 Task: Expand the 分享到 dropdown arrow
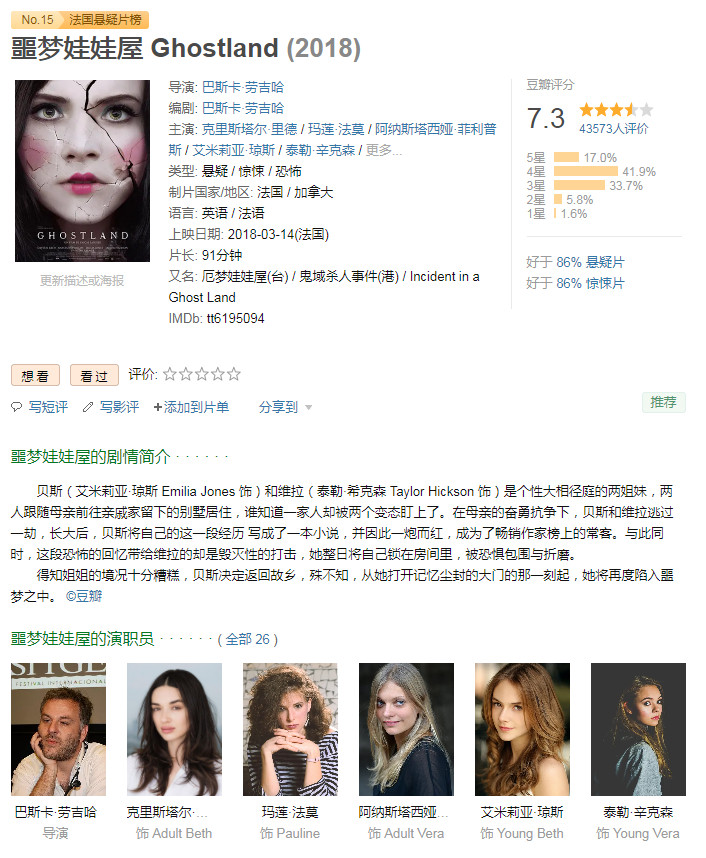309,408
